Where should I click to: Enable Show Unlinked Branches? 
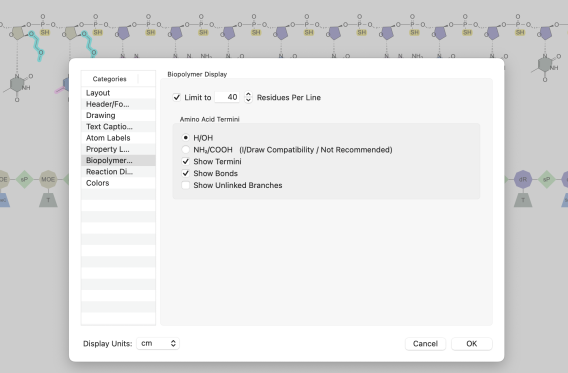click(185, 185)
